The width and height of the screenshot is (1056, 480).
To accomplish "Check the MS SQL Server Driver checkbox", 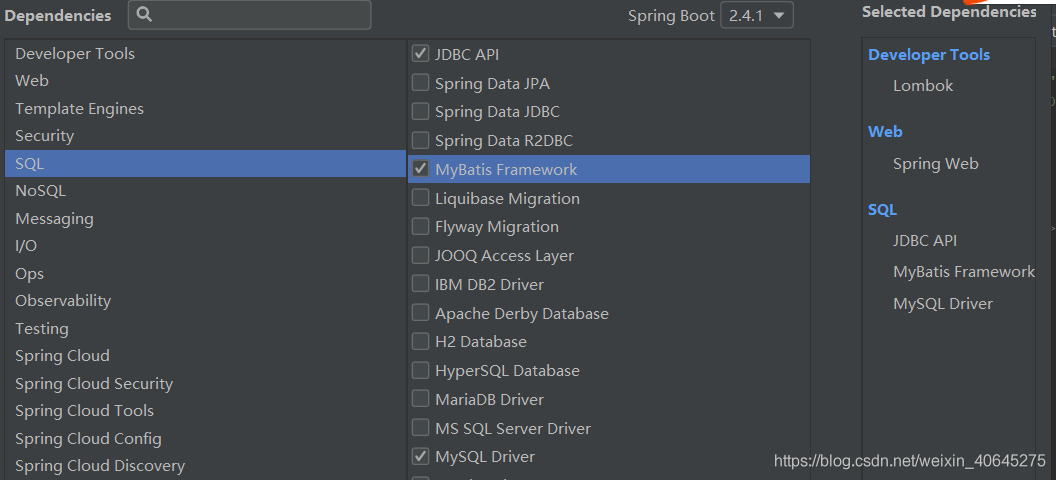I will tap(420, 428).
